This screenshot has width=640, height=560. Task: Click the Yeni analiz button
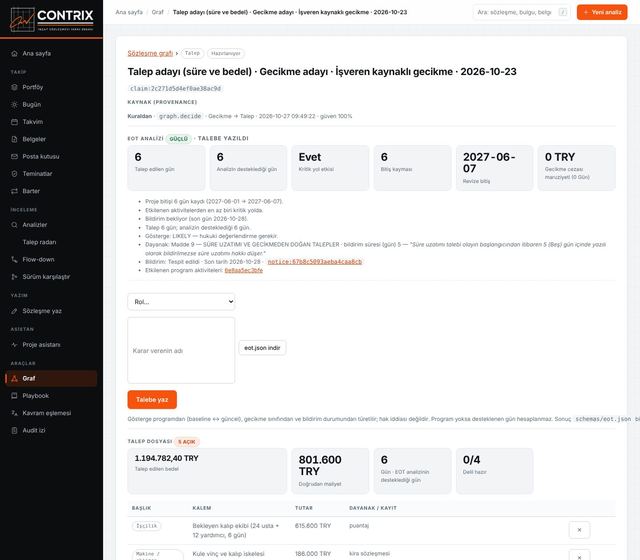[602, 12]
